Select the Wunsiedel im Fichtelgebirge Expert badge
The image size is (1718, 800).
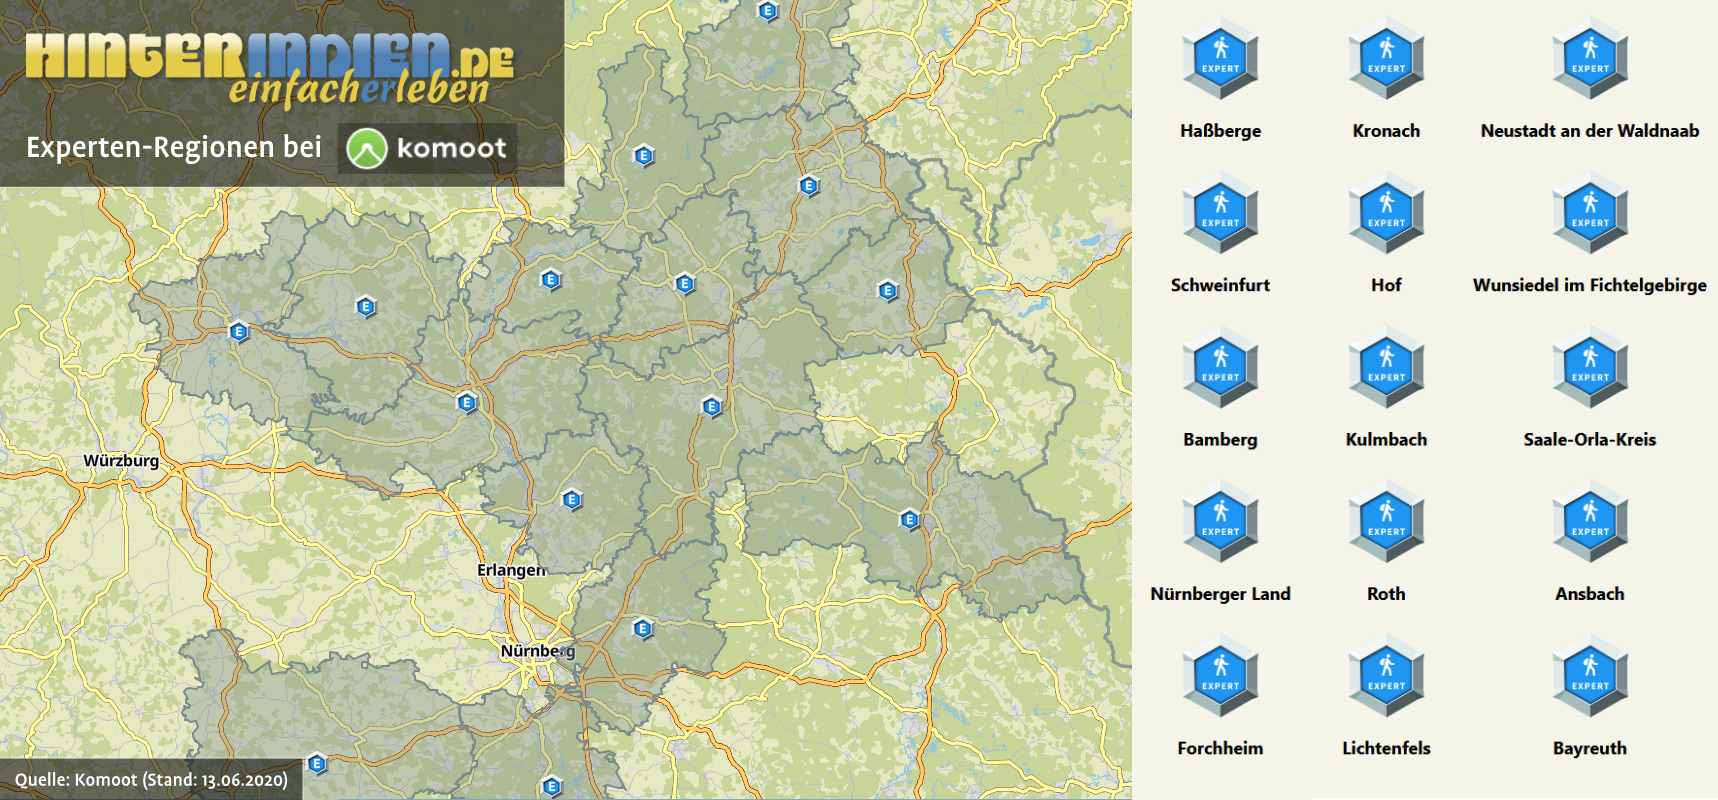tap(1590, 212)
